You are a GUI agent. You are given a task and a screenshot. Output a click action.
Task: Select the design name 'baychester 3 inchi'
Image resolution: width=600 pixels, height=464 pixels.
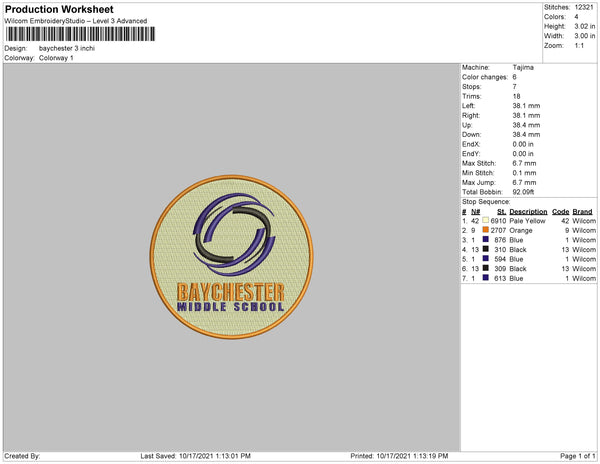click(x=67, y=48)
